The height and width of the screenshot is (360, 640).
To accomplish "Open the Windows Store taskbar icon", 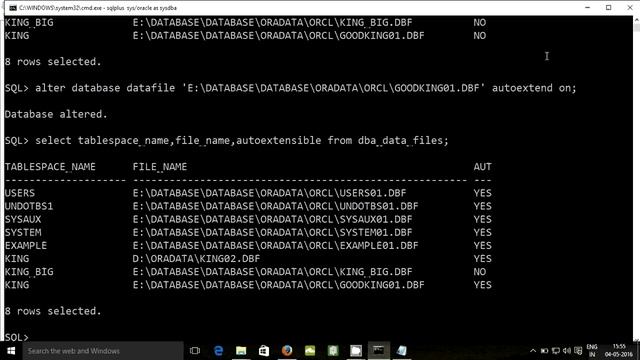I will (264, 351).
